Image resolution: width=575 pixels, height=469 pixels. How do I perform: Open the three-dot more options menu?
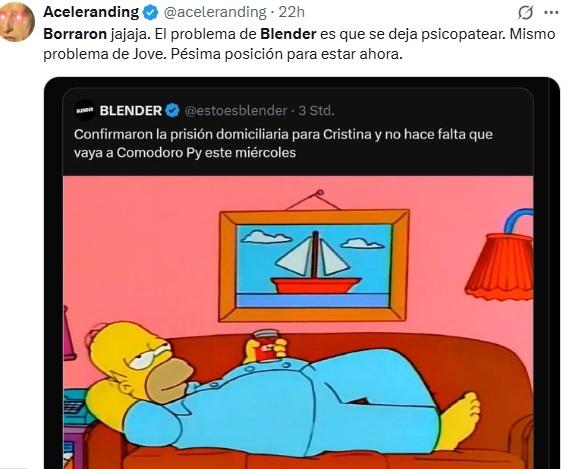(551, 13)
